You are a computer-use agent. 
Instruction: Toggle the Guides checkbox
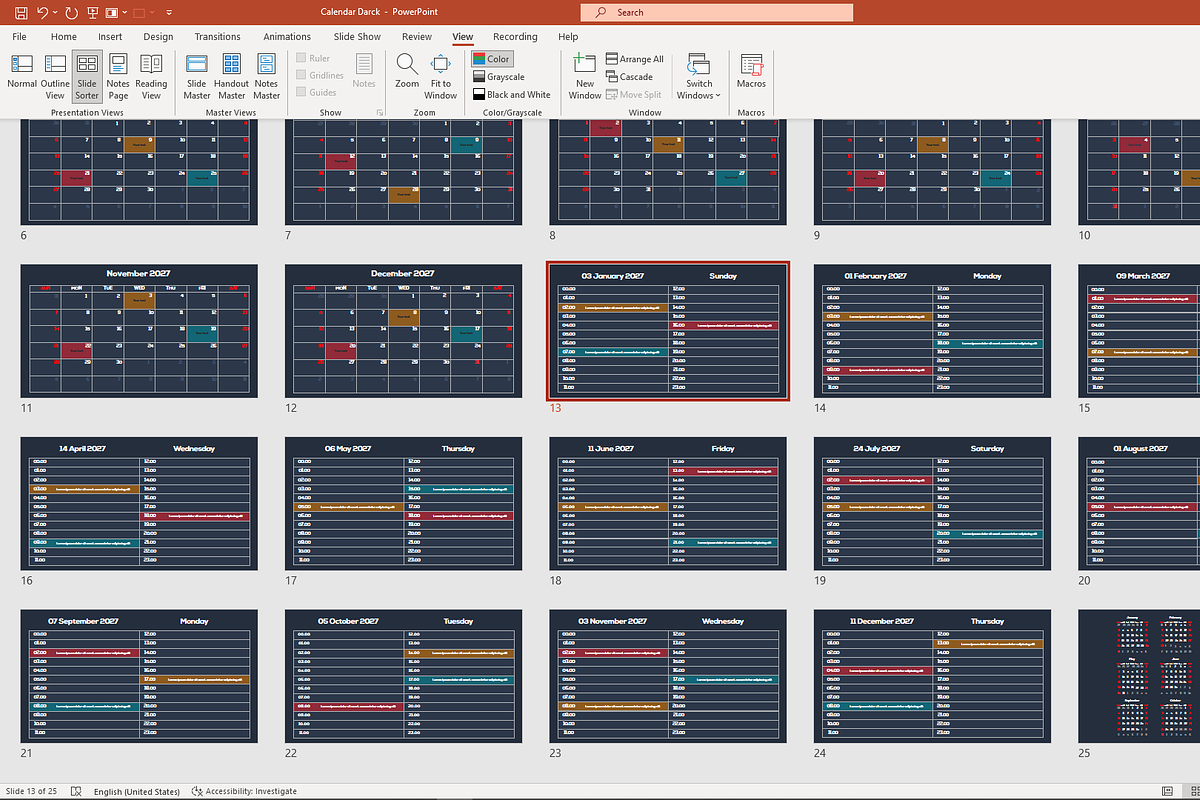302,92
